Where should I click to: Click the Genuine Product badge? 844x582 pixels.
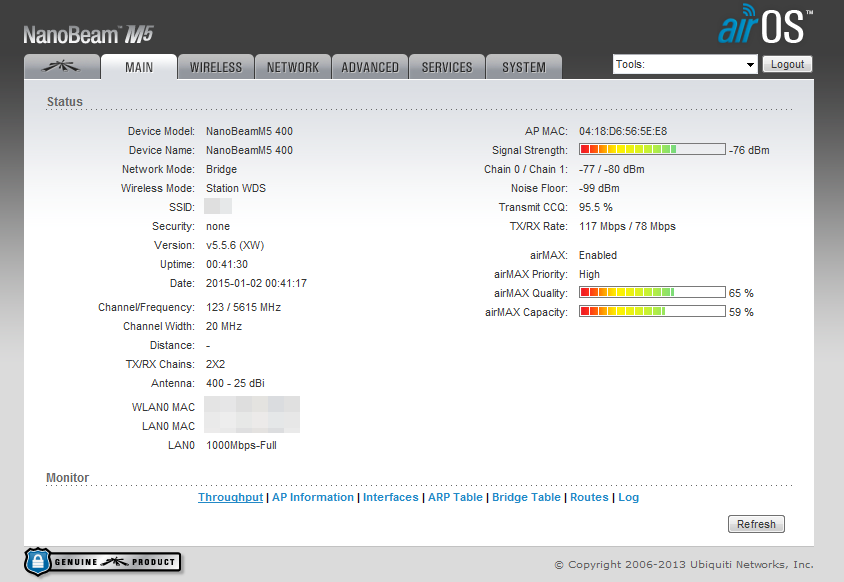[x=102, y=562]
